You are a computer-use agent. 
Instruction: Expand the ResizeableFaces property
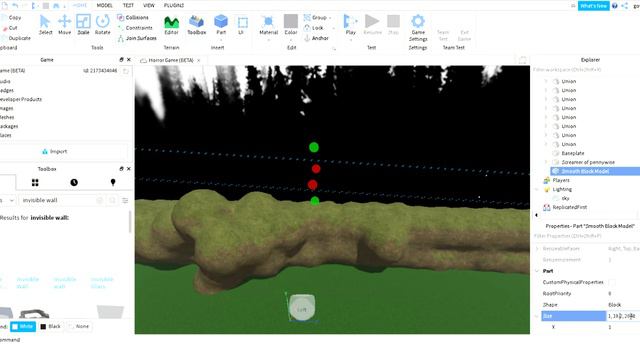(x=537, y=248)
